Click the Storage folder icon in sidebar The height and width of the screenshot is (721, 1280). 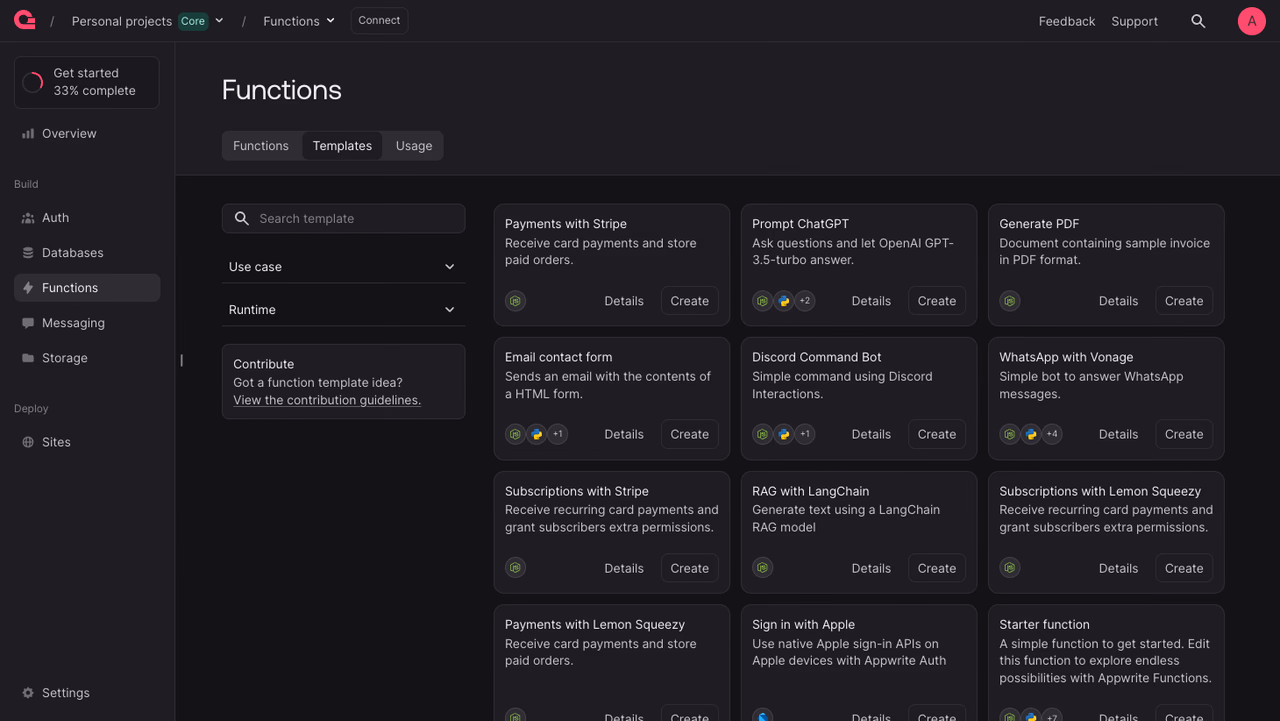pos(28,358)
